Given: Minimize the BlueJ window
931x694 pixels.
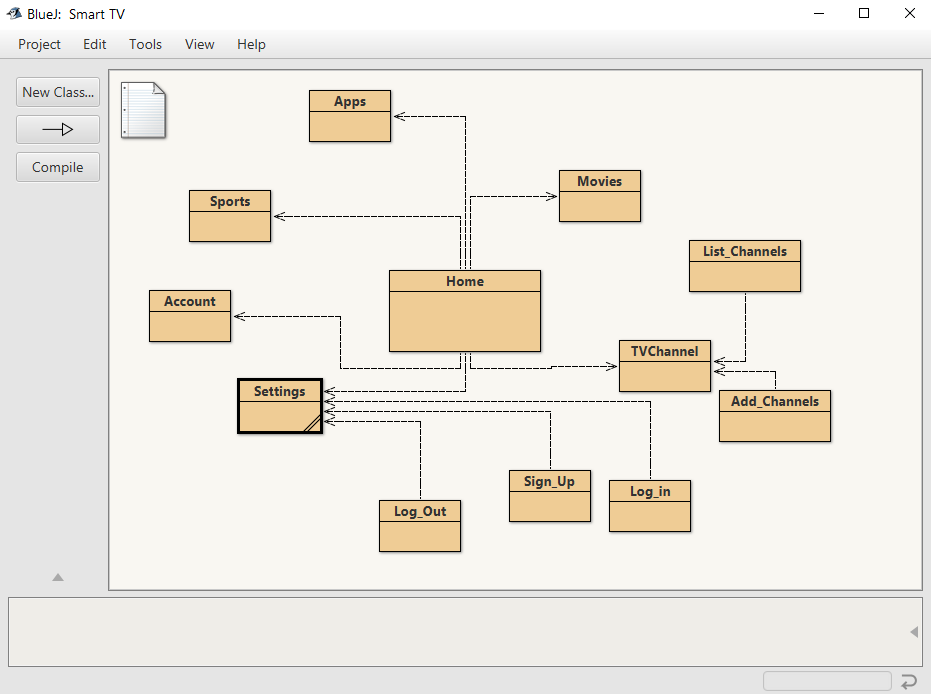Looking at the screenshot, I should (x=819, y=14).
